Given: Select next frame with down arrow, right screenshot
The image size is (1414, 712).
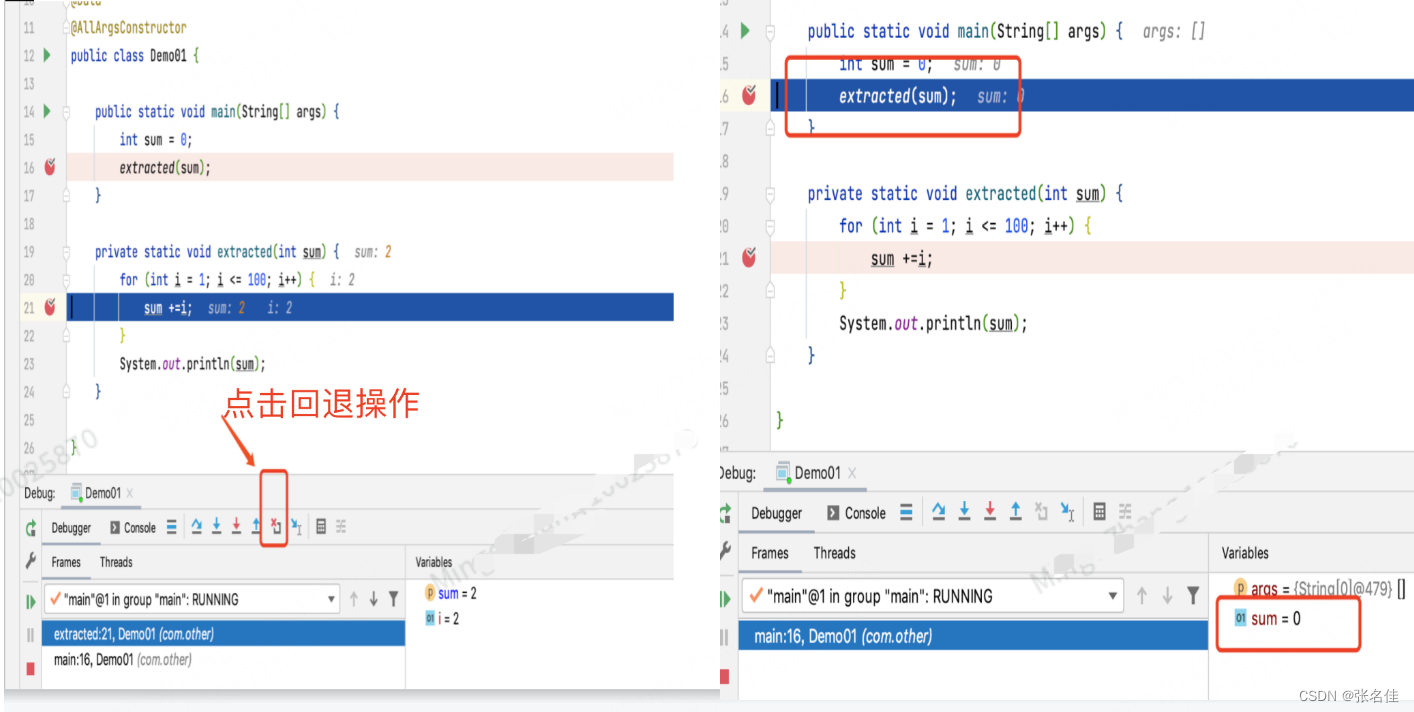Looking at the screenshot, I should [1167, 596].
